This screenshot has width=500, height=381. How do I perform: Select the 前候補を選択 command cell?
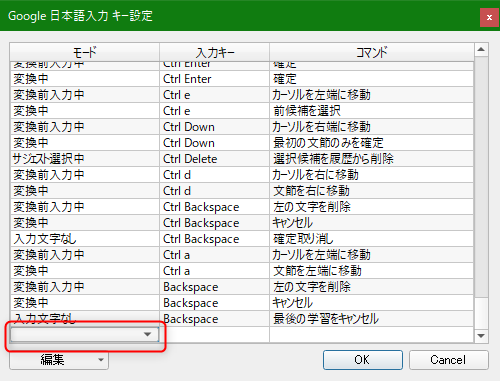[371, 111]
